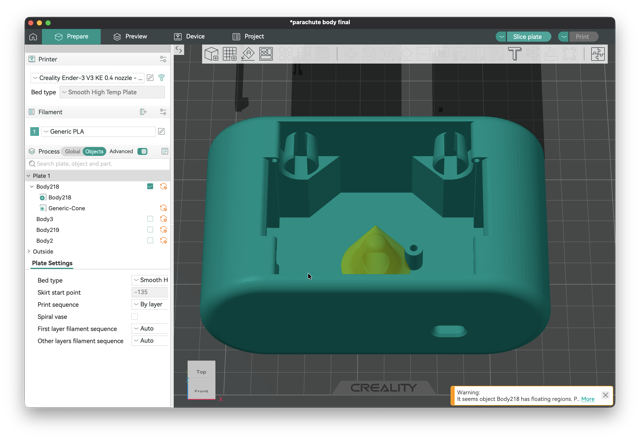
Task: Click the Slice plate button
Action: point(529,37)
